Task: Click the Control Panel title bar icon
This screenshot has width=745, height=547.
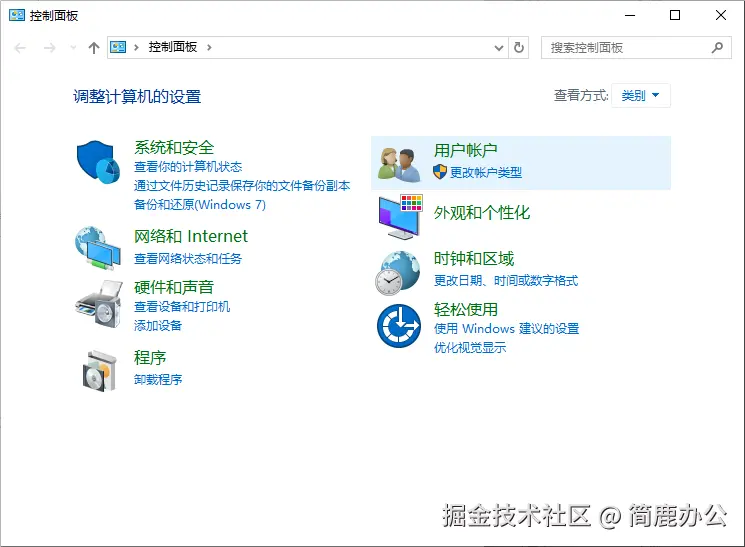Action: (17, 15)
